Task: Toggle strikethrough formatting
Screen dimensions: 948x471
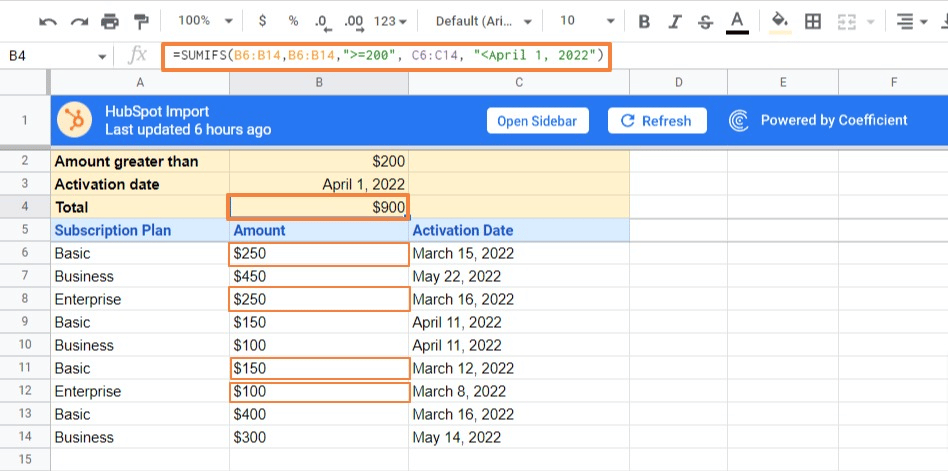Action: pyautogui.click(x=706, y=21)
